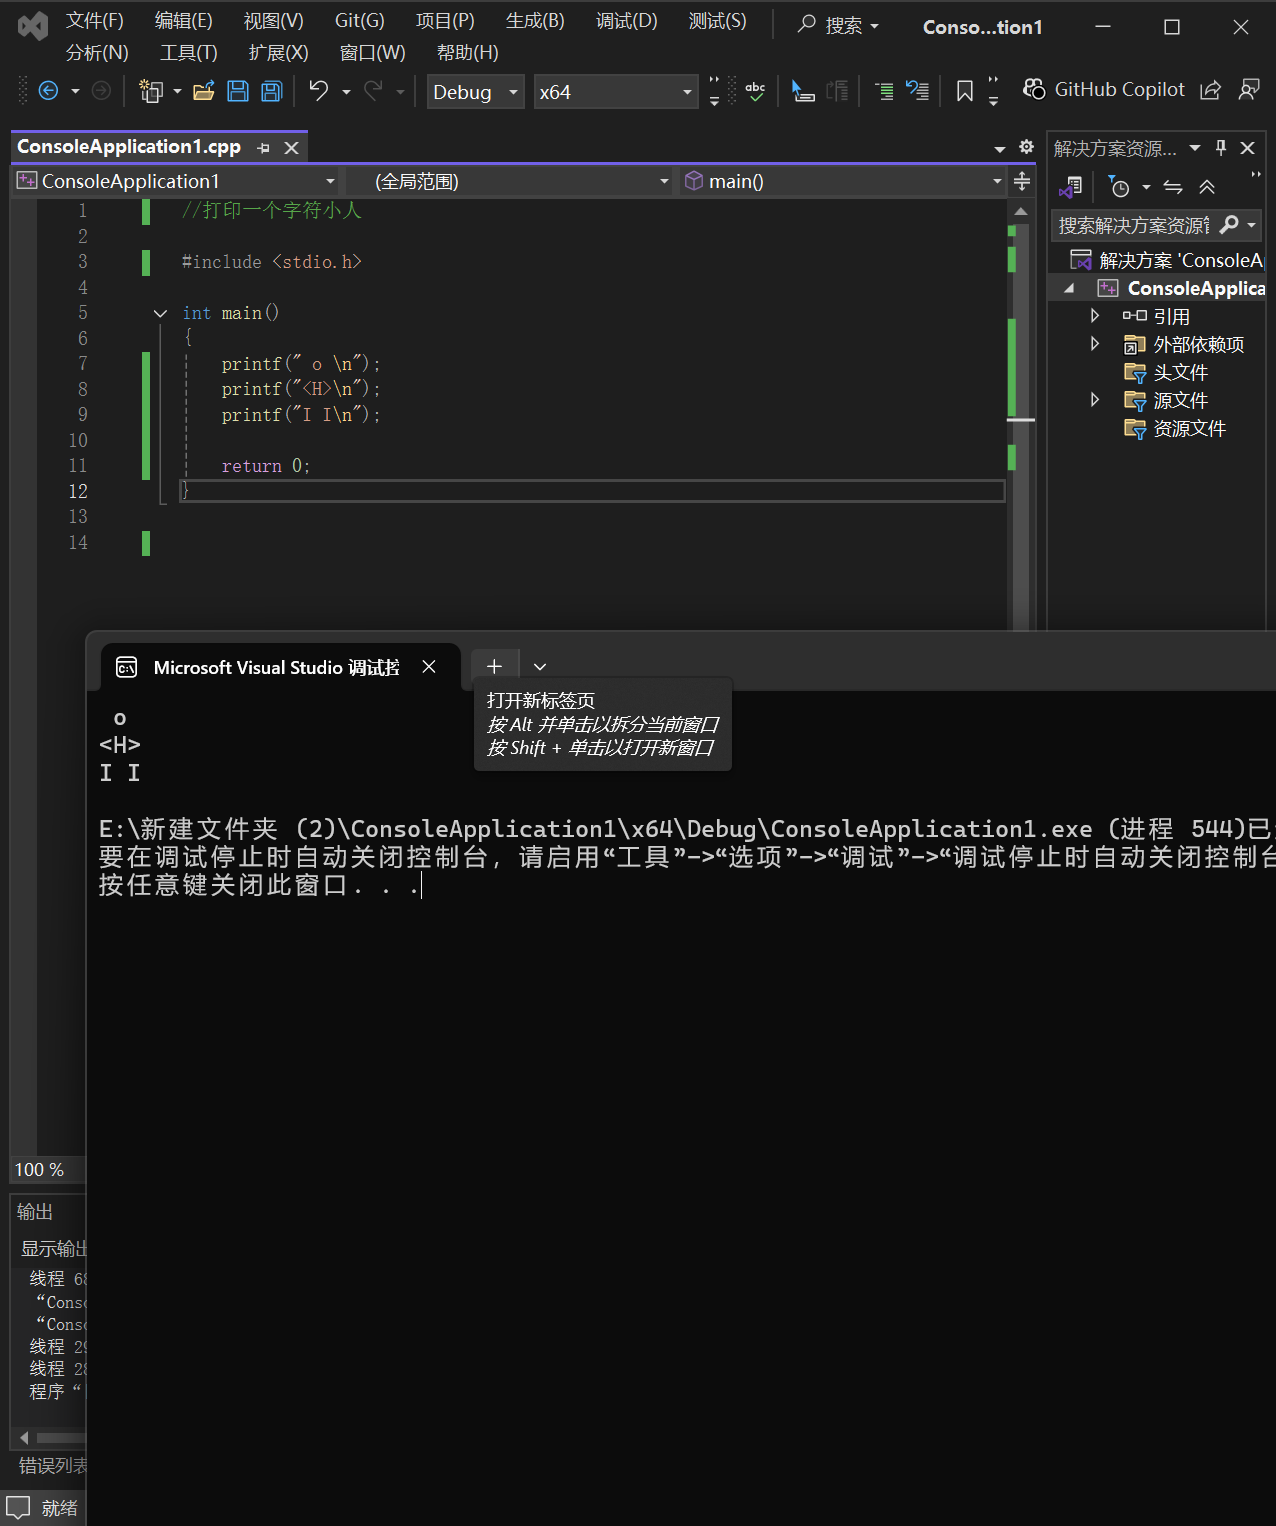This screenshot has height=1526, width=1276.
Task: Click the #include <stdio.h> line
Action: pos(271,262)
